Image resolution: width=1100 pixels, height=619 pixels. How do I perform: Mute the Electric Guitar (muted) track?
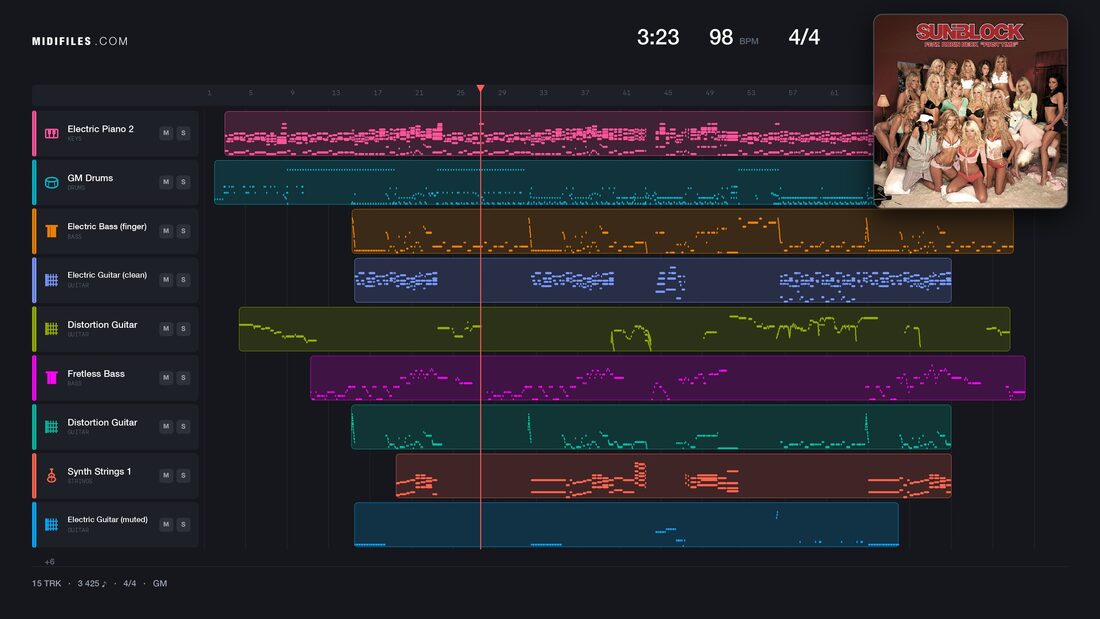(x=166, y=524)
